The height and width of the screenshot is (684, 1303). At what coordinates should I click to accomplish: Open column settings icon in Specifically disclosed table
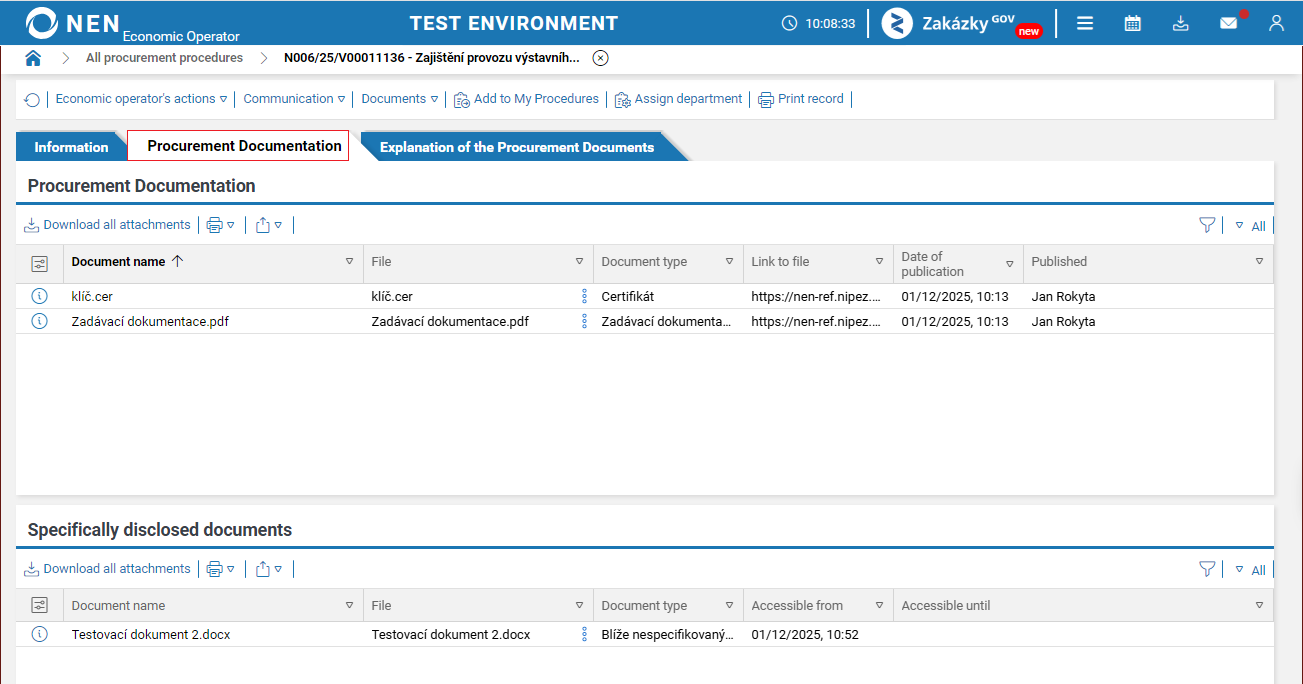click(40, 605)
